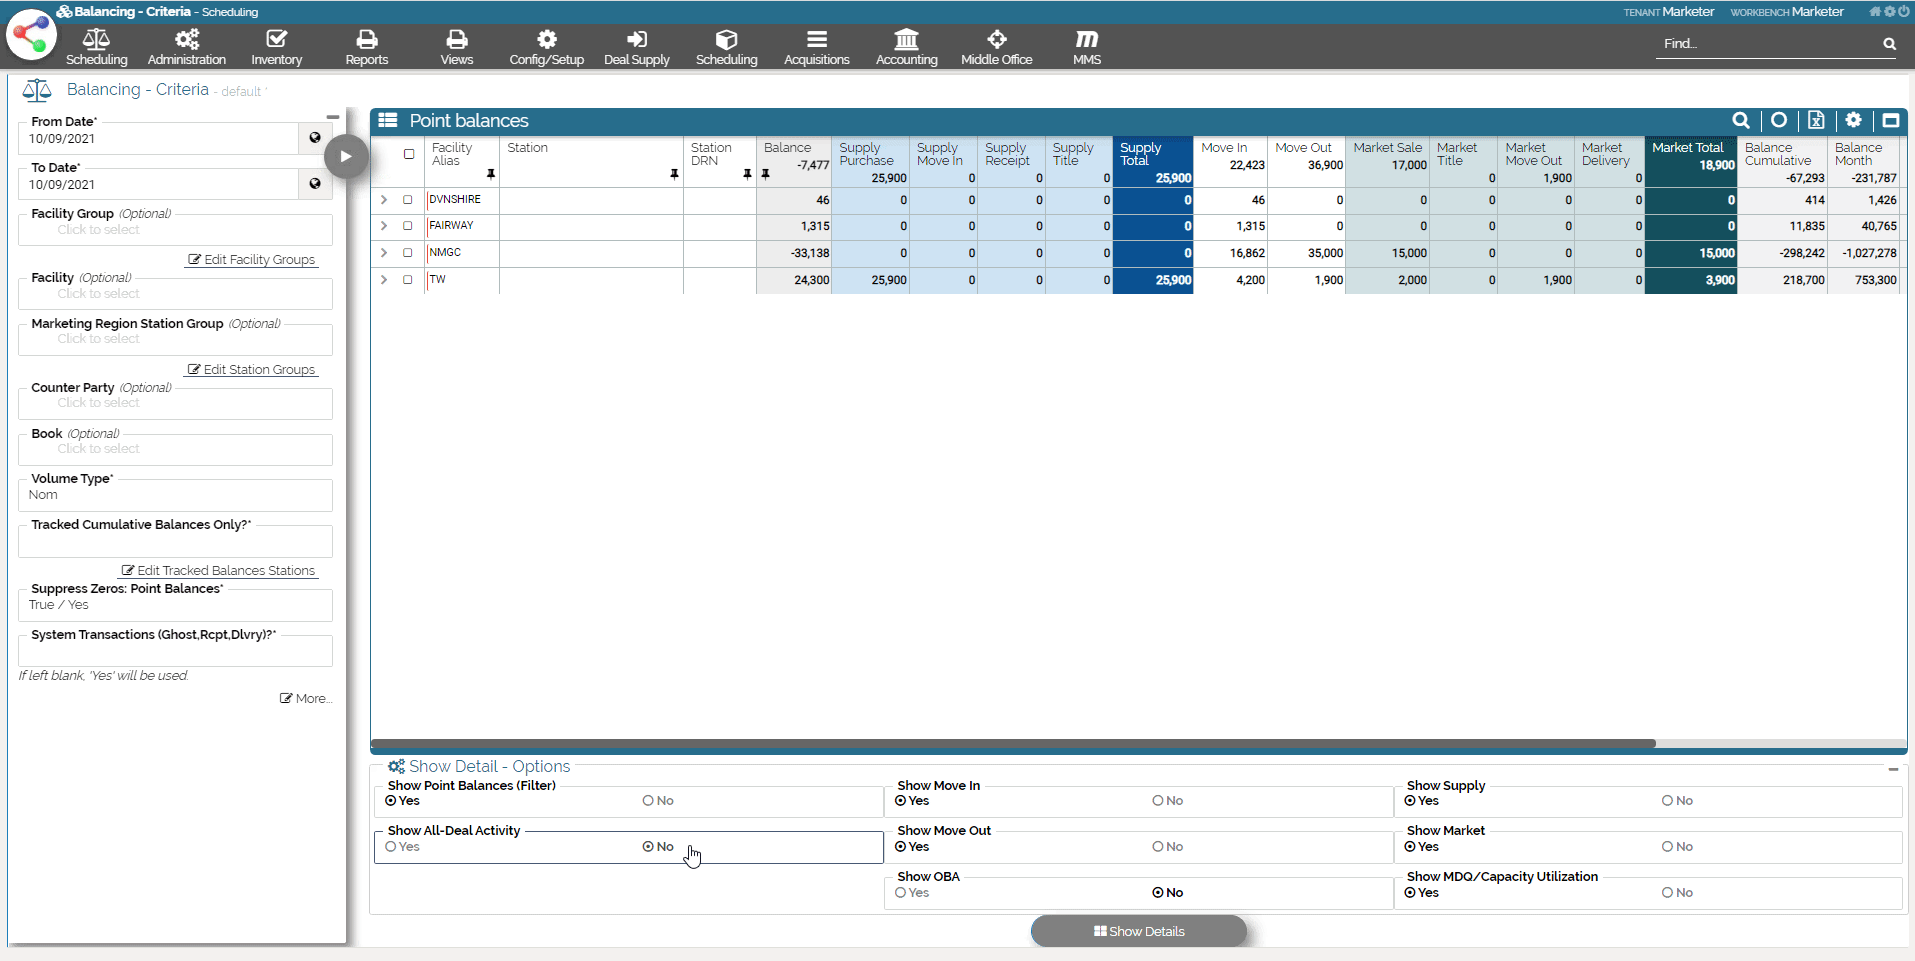Maximize the Point balances panel
Screen dimensions: 1915x961
1890,121
